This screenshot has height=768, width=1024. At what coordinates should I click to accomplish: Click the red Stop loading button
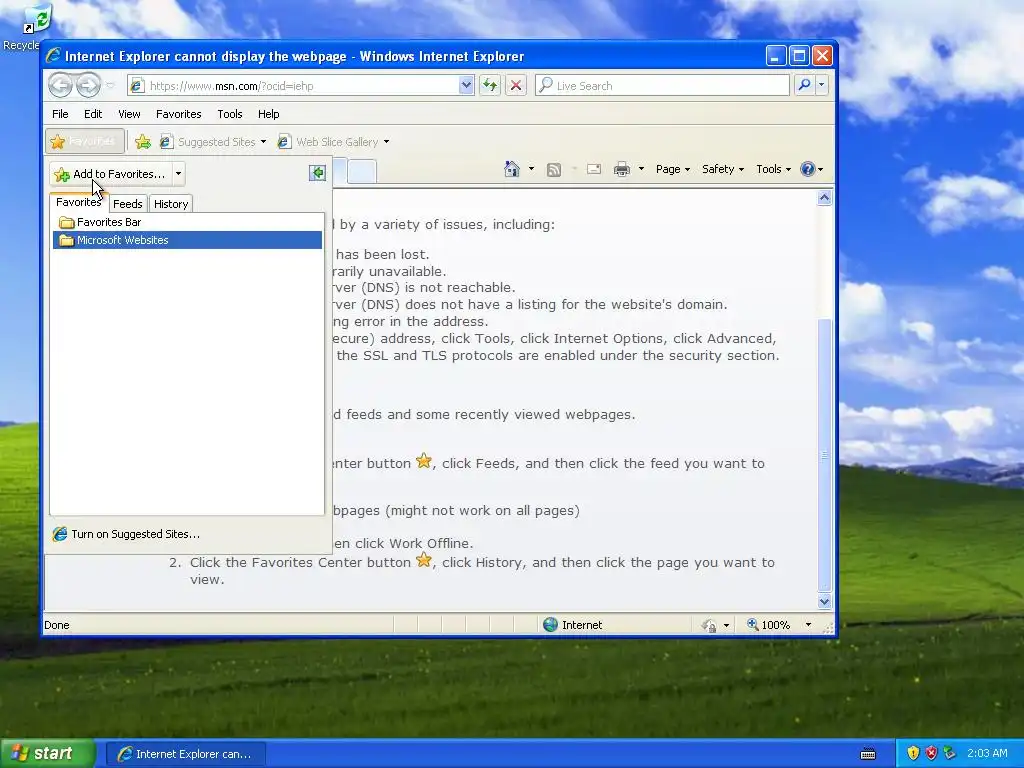(x=516, y=86)
